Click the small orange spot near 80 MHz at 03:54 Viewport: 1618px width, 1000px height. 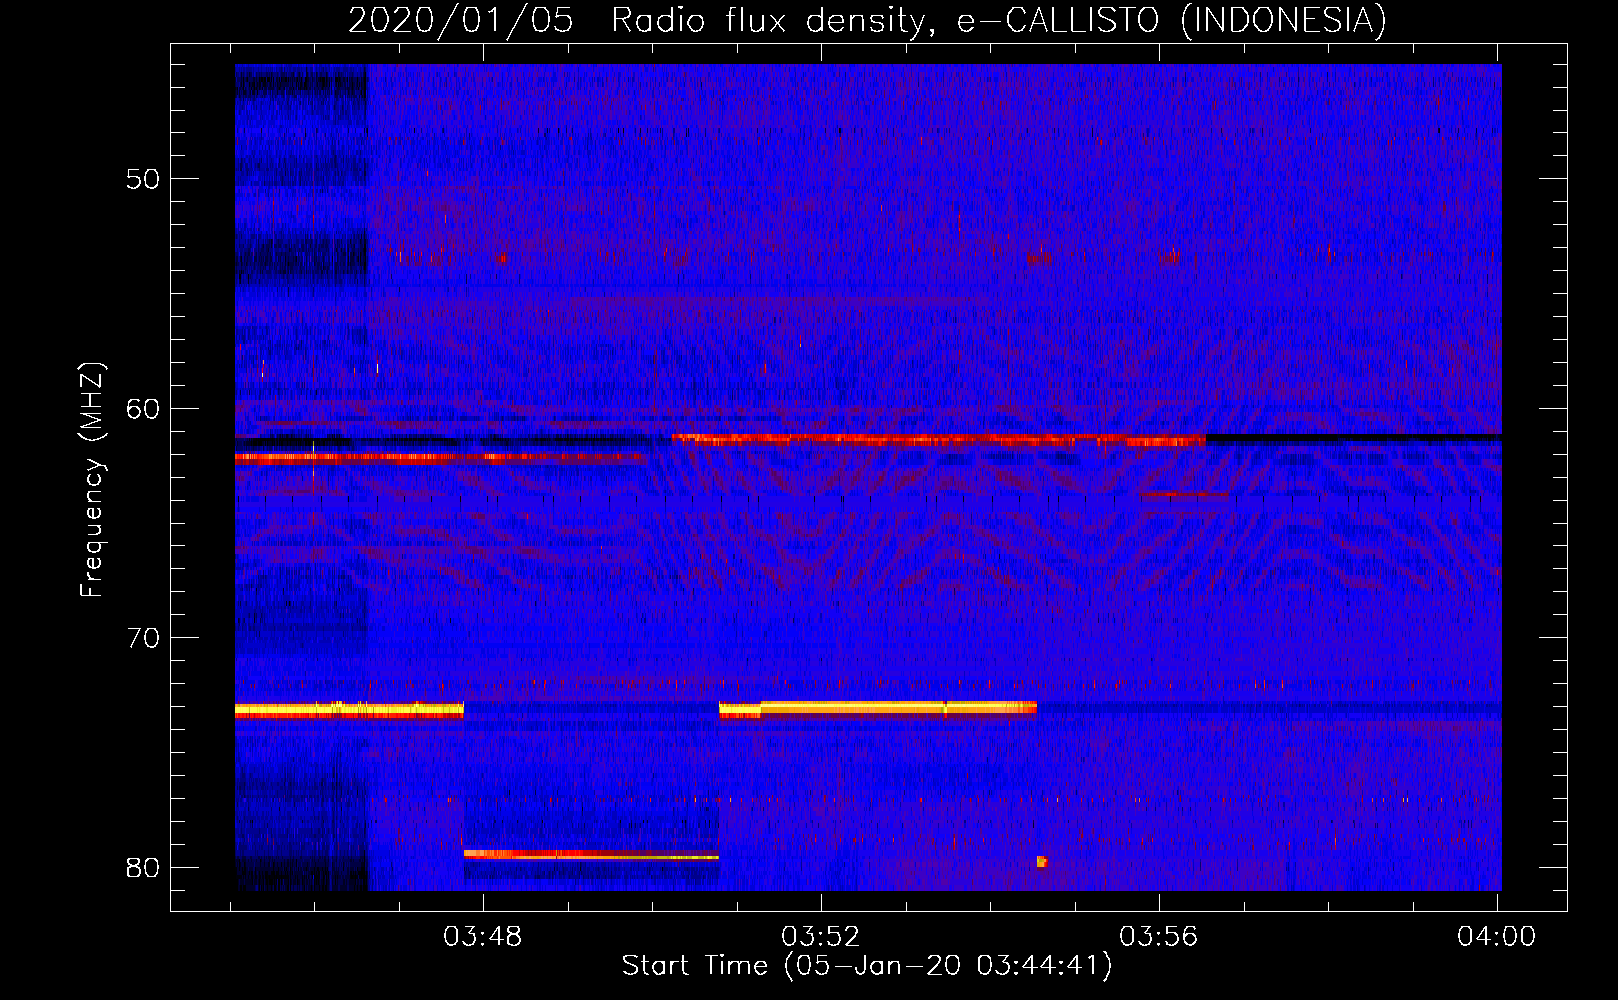click(1042, 861)
